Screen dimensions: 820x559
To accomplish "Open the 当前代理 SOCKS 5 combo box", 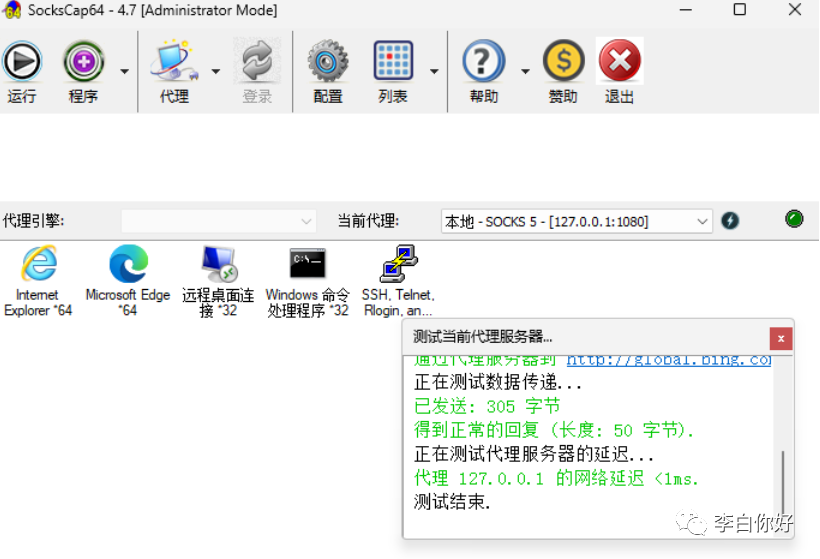I will tap(576, 222).
